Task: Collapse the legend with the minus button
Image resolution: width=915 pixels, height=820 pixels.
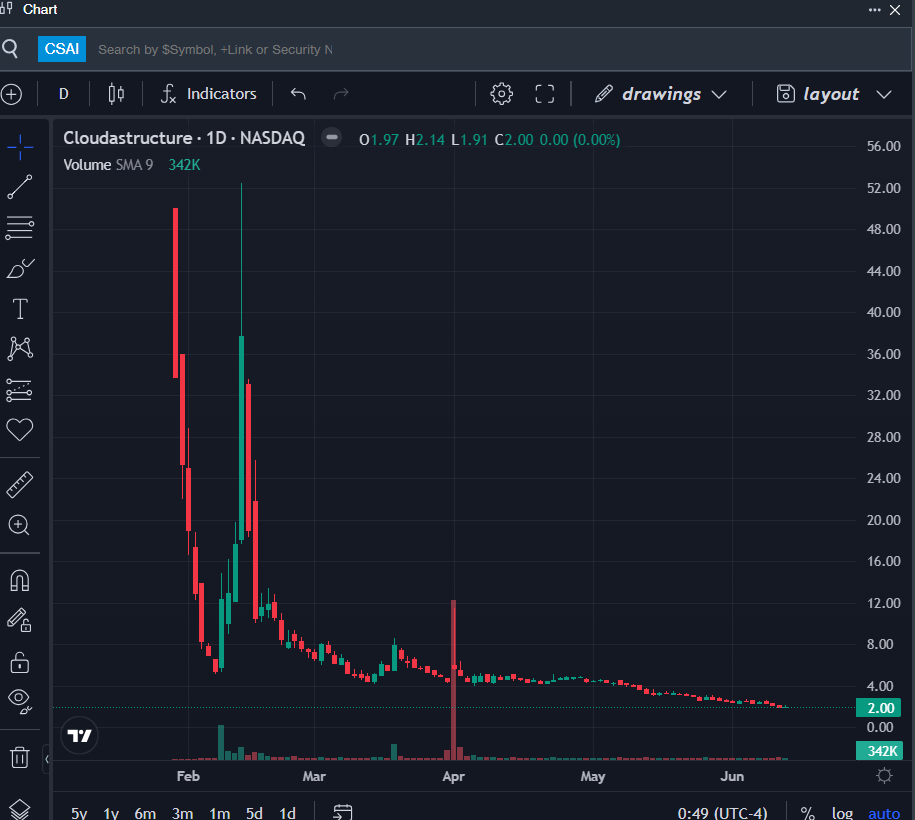Action: click(x=331, y=137)
